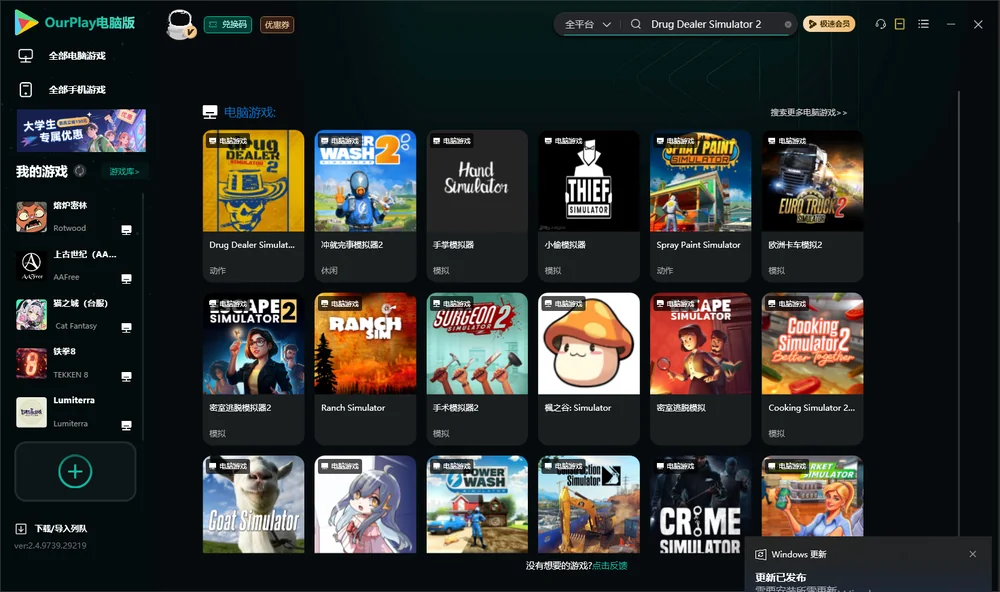The width and height of the screenshot is (1000, 592).
Task: Click the 优惠券 coupon button
Action: [x=277, y=25]
